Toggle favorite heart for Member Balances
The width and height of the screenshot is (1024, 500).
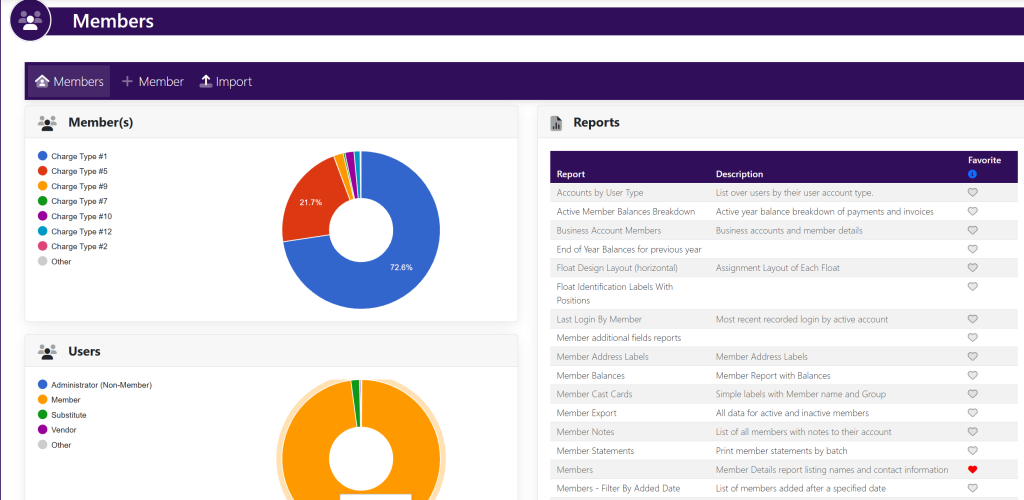point(972,375)
